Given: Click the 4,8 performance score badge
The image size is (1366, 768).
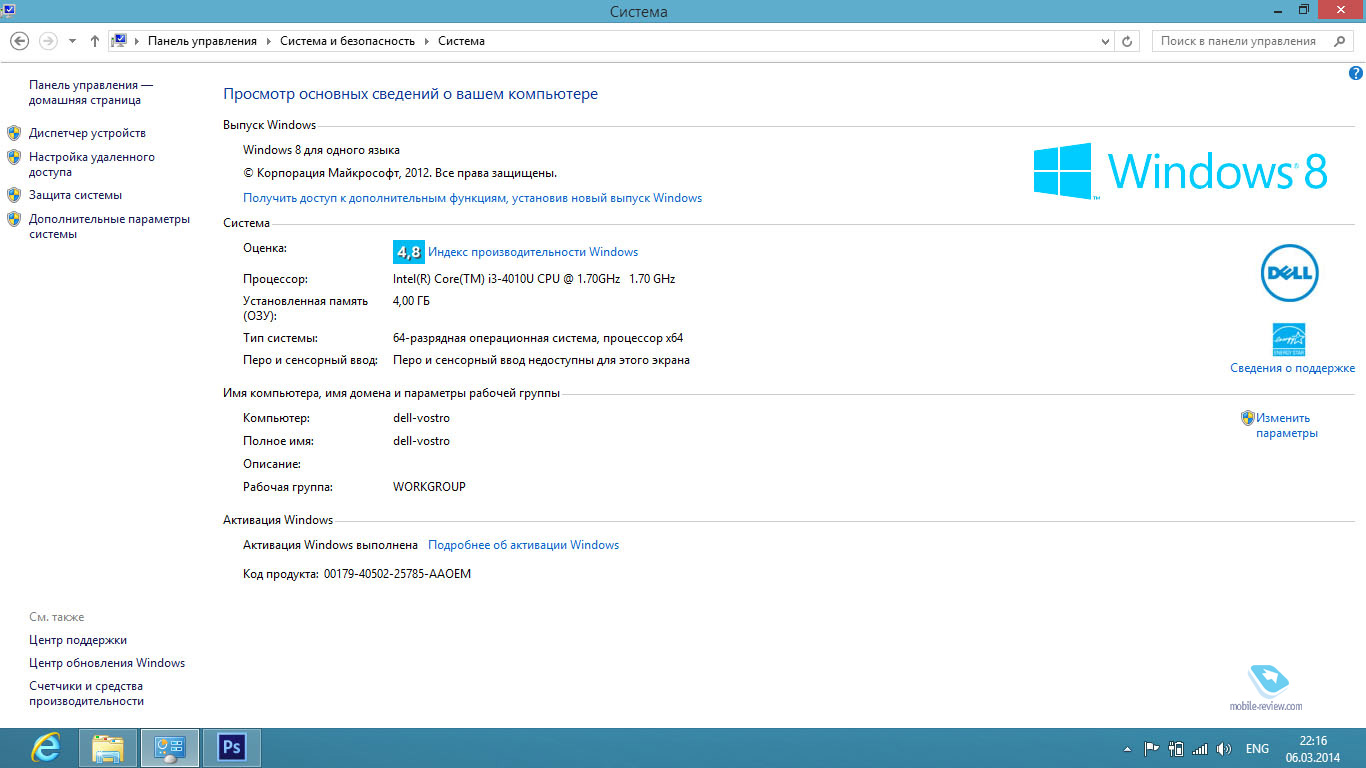Looking at the screenshot, I should click(x=408, y=252).
